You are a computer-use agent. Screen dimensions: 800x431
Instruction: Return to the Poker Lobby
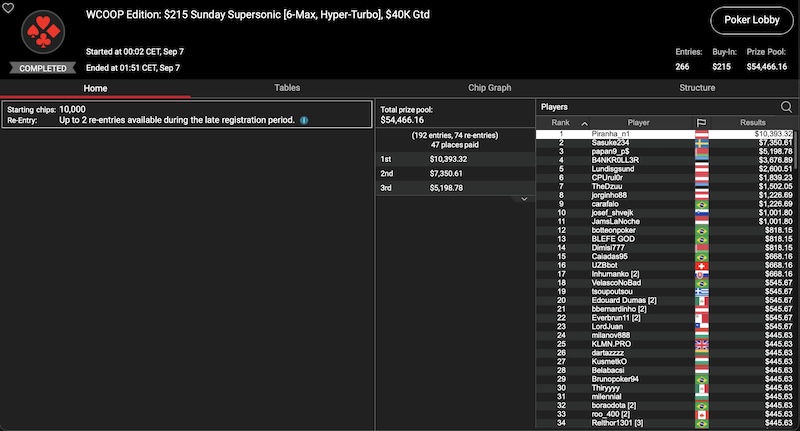tap(752, 20)
